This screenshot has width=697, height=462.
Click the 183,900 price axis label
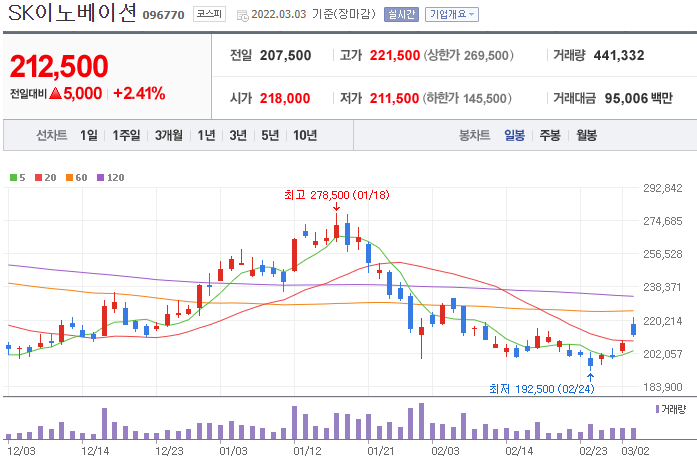662,387
